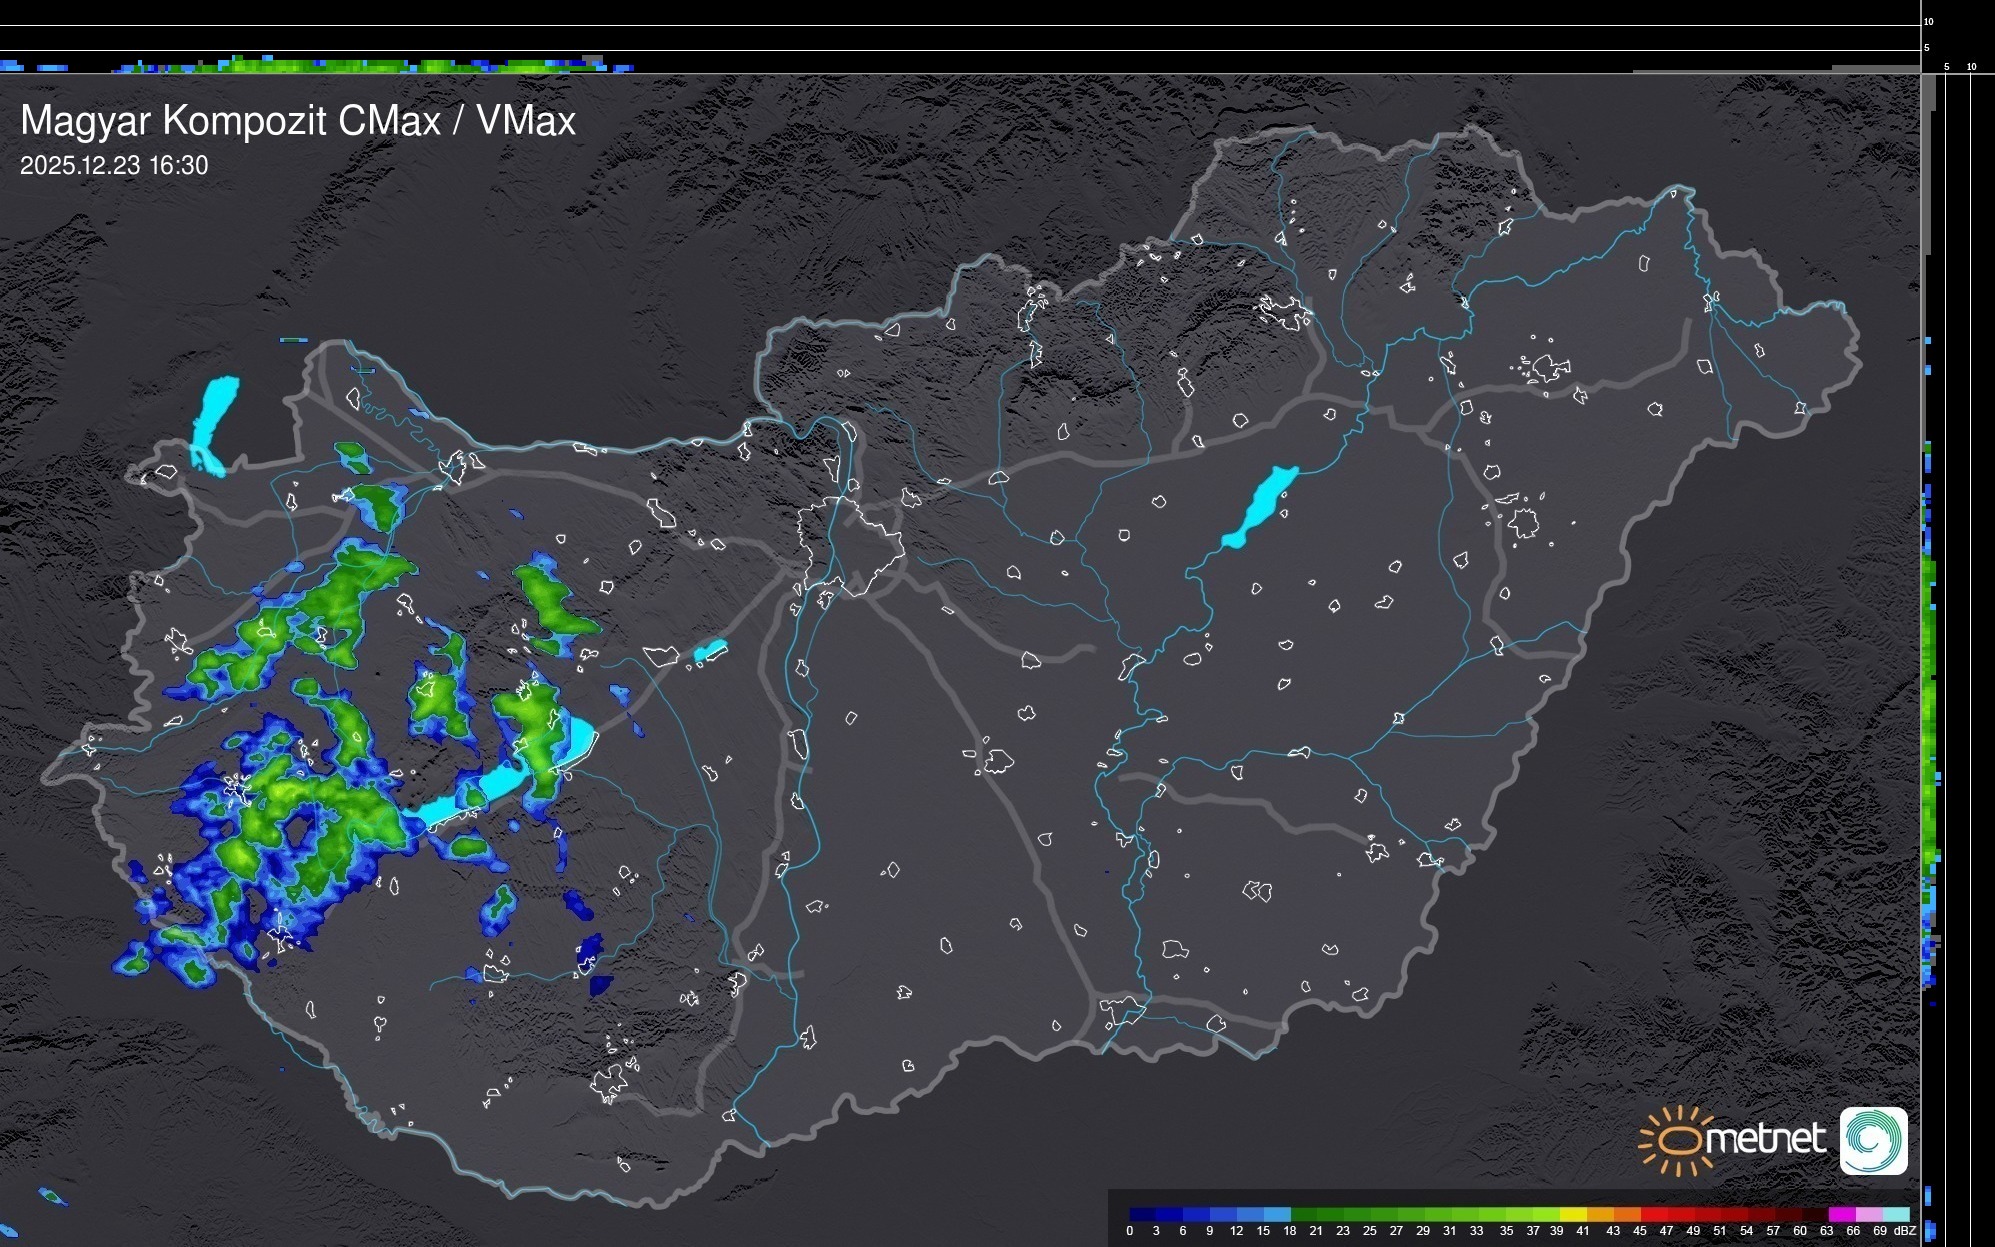Viewport: 1995px width, 1247px height.
Task: Click the magenta 63 dBZ legend swatch
Action: click(x=1841, y=1214)
